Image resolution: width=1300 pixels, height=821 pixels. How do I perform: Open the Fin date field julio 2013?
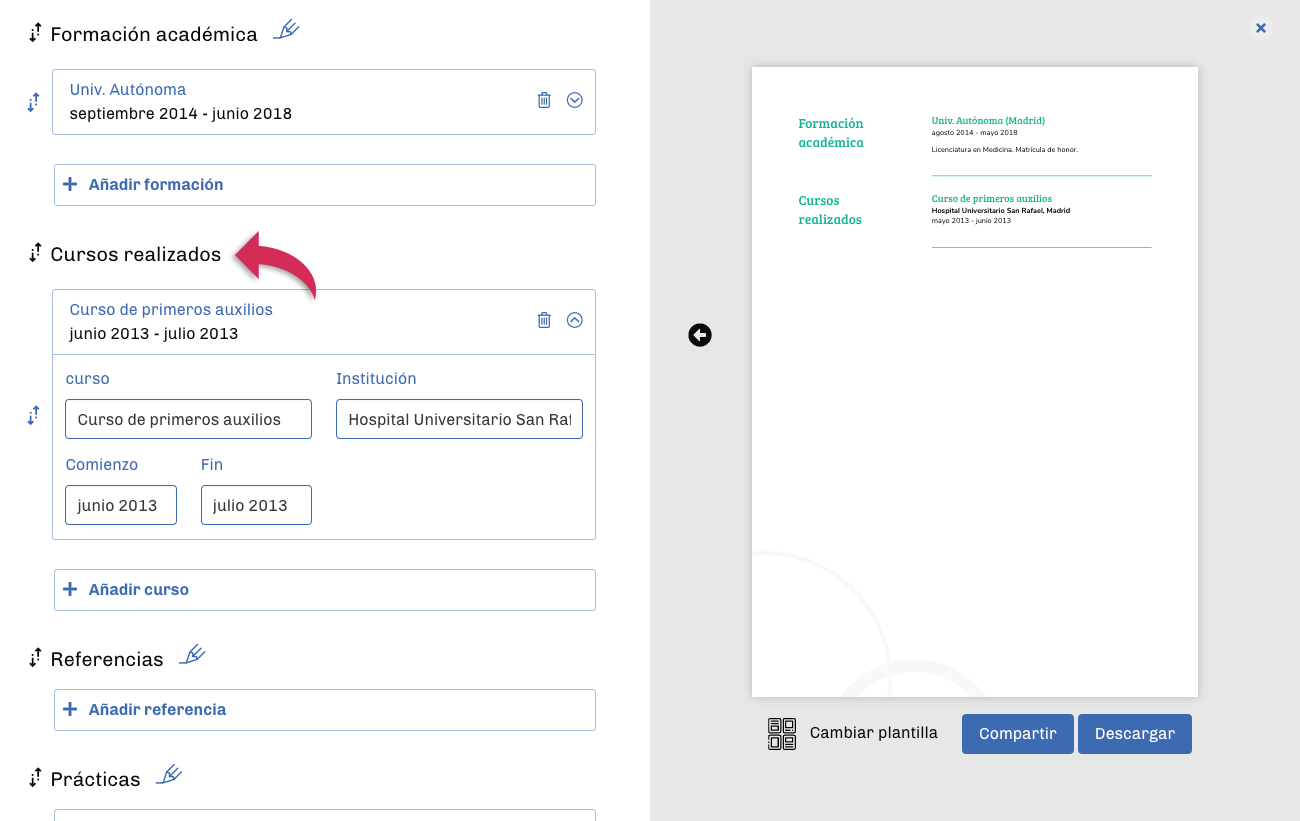[256, 505]
